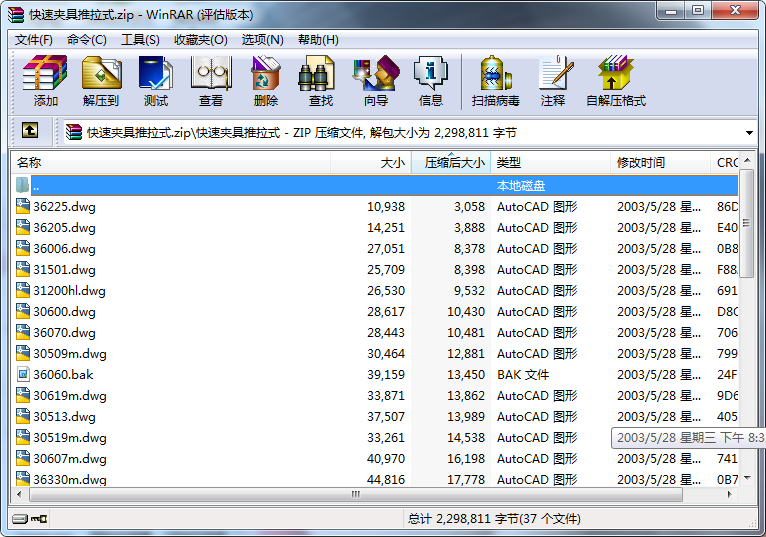
Task: Click the vertical scrollbar thumb
Action: (746, 223)
